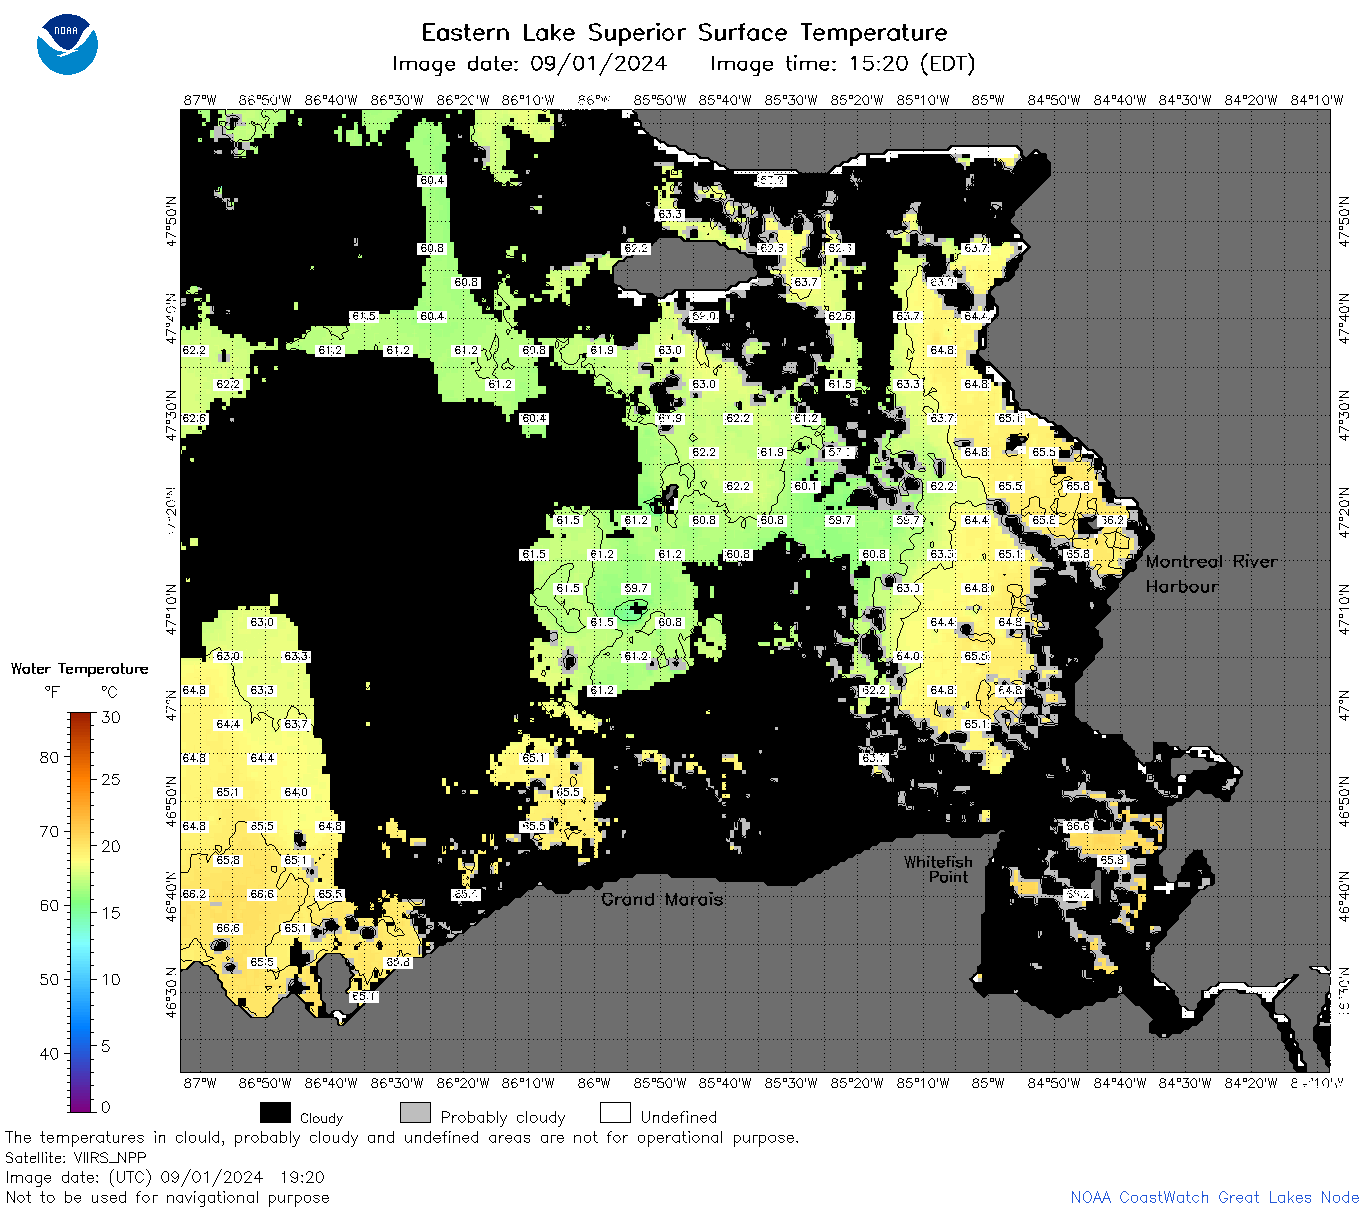Click the 15 Celsius scale tick label
The height and width of the screenshot is (1213, 1370).
click(x=111, y=913)
